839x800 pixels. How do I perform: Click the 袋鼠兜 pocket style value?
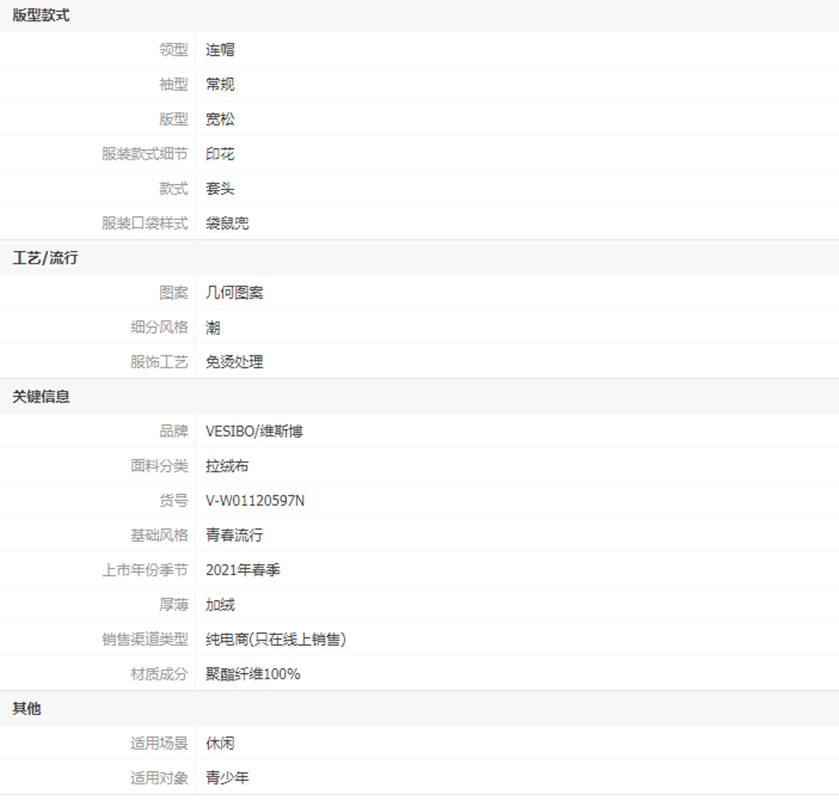[227, 223]
